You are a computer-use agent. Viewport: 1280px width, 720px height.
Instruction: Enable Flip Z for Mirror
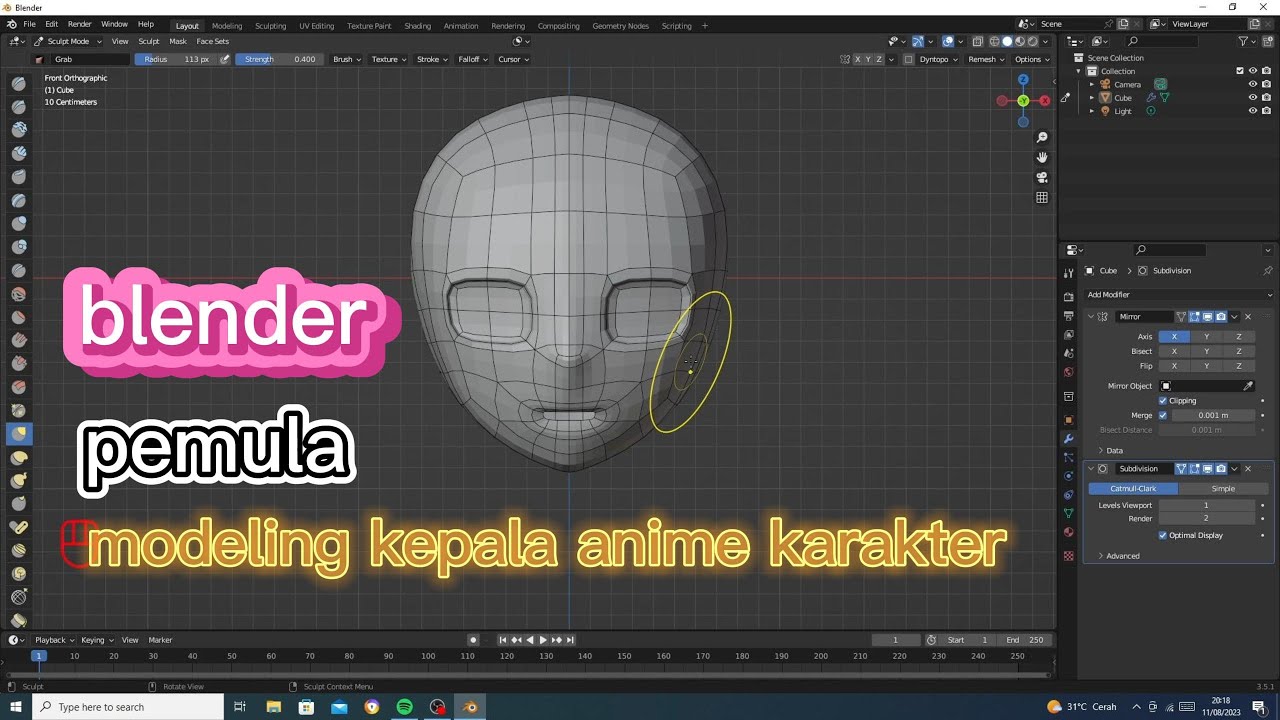click(1238, 366)
